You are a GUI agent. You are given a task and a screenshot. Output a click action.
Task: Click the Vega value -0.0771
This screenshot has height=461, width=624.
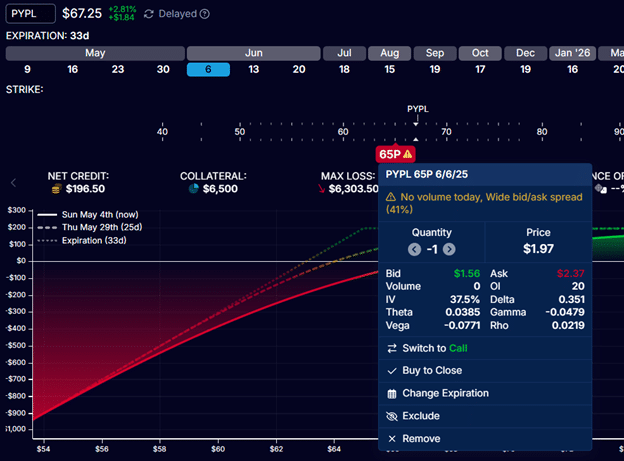pyautogui.click(x=462, y=326)
